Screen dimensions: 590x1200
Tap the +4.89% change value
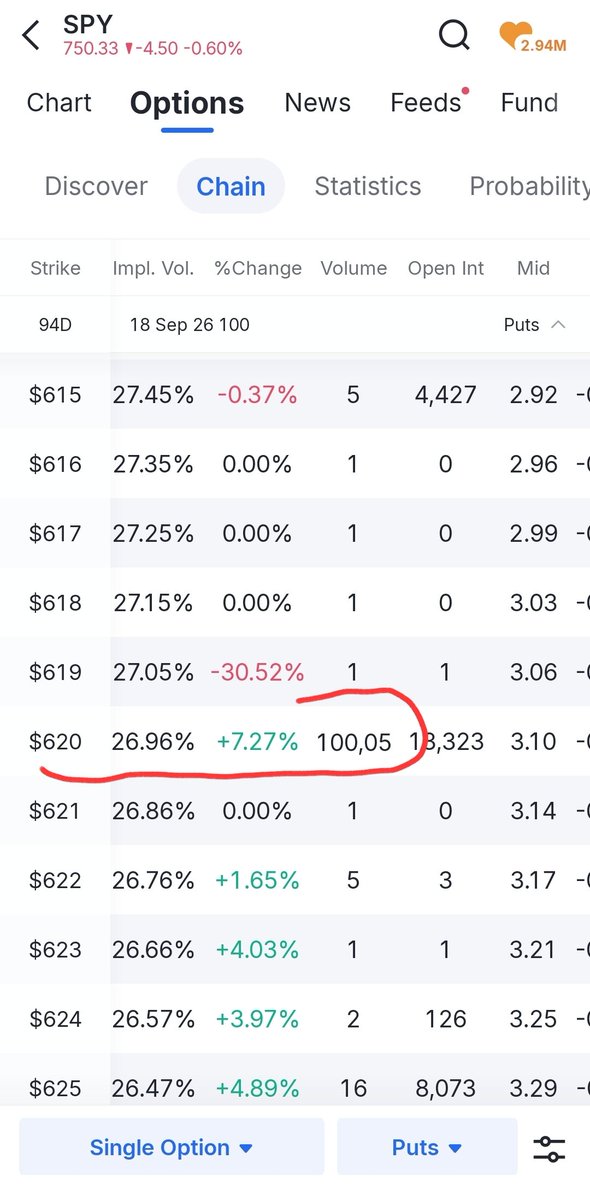pos(257,1088)
